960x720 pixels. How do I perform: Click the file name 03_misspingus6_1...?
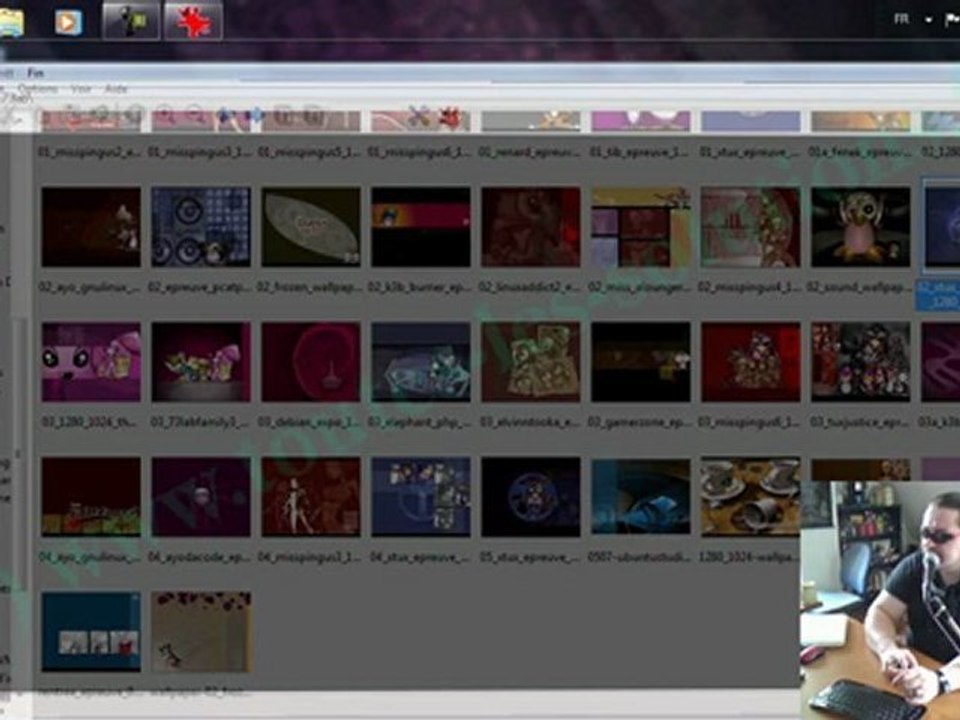coord(750,422)
